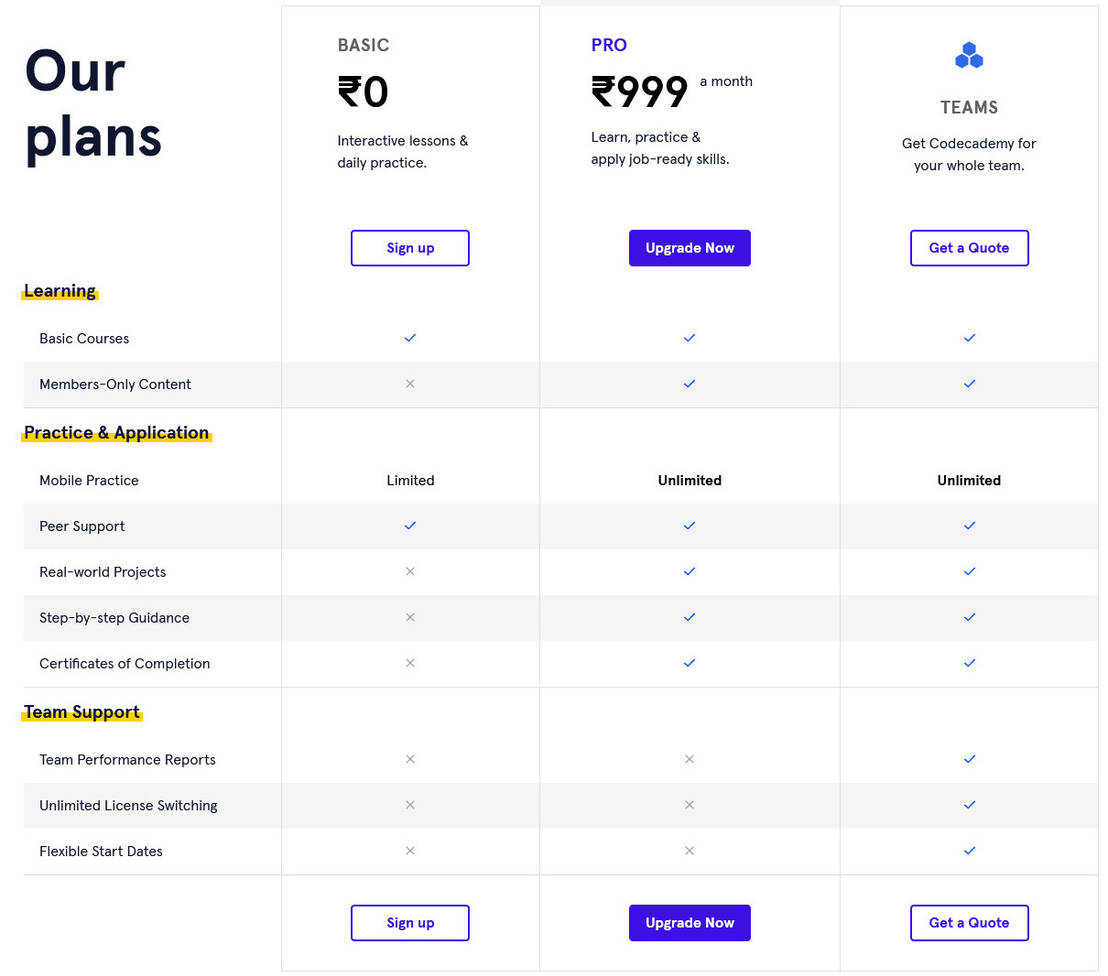Click the X for Members-Only Content under BASIC
1108x976 pixels.
(x=410, y=383)
